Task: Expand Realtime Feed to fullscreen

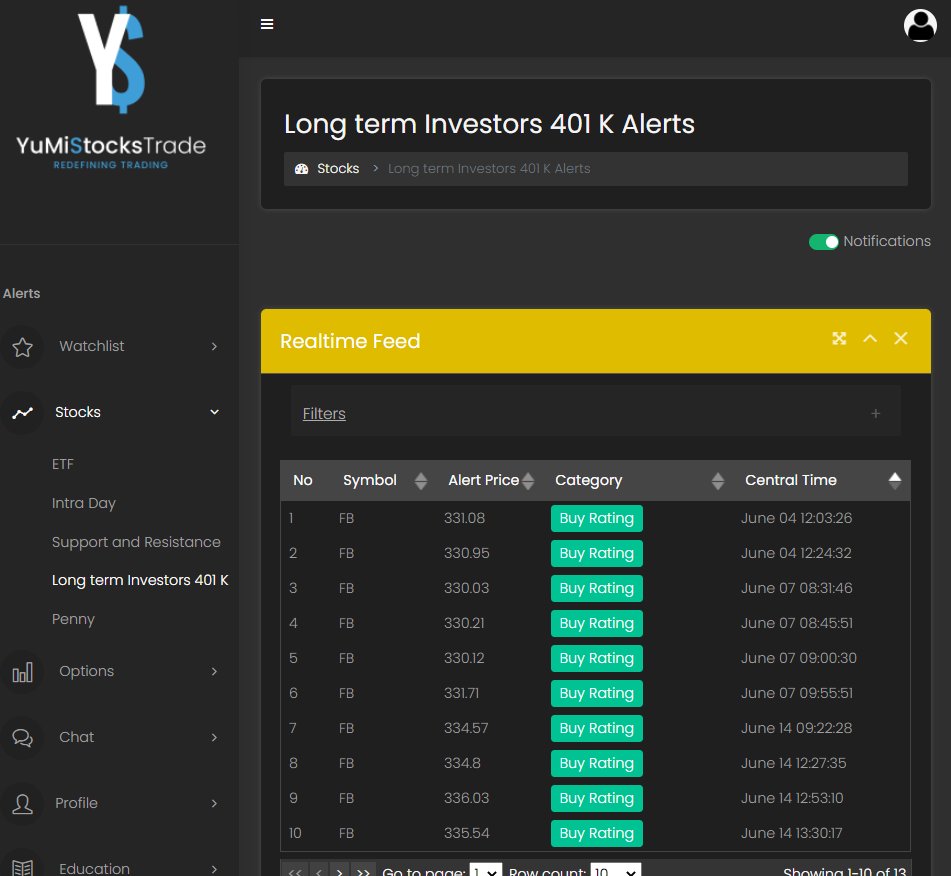Action: point(839,339)
